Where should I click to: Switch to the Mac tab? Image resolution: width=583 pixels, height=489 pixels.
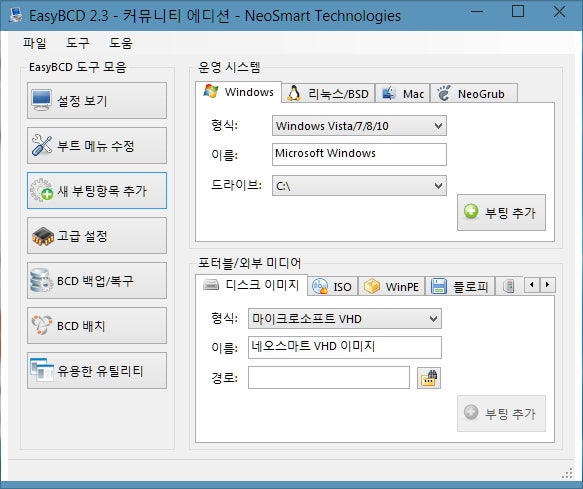click(x=403, y=93)
